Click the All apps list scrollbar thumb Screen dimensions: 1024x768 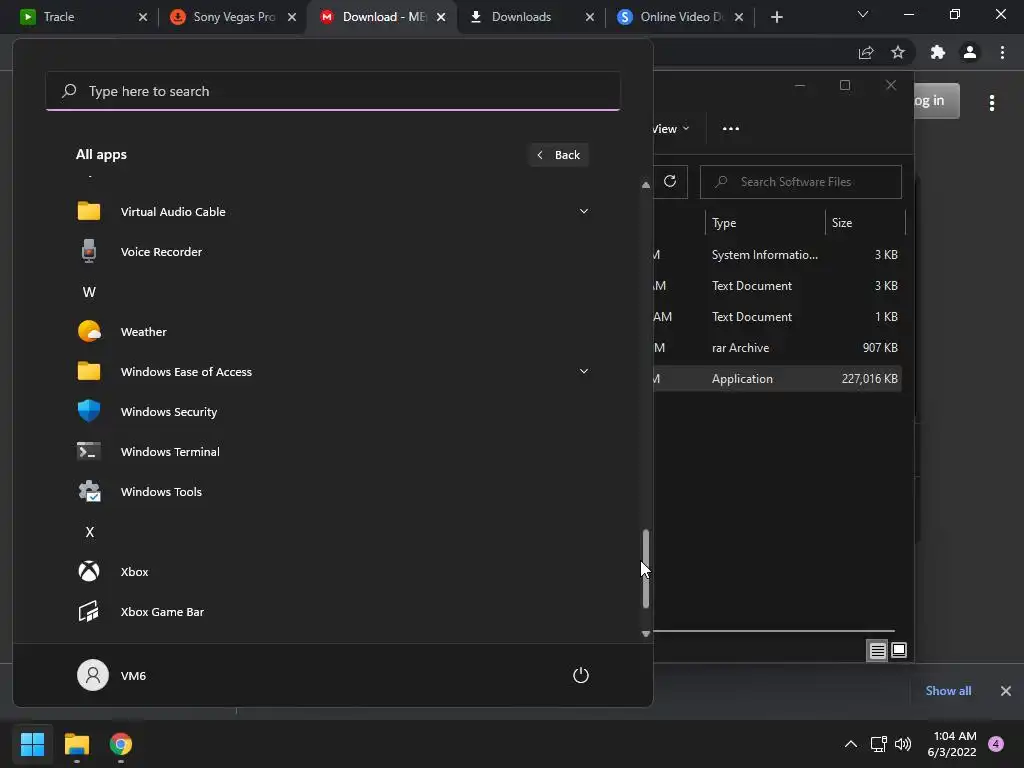pos(645,569)
